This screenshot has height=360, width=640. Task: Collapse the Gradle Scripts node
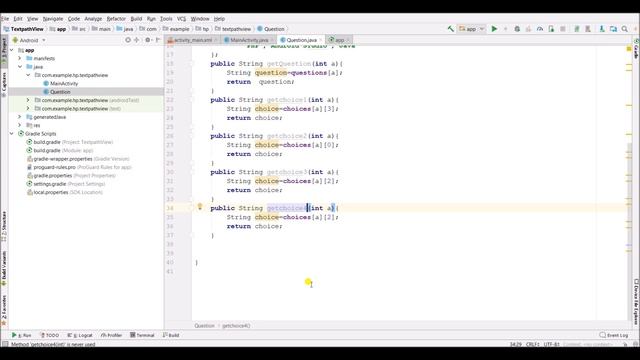(11, 133)
